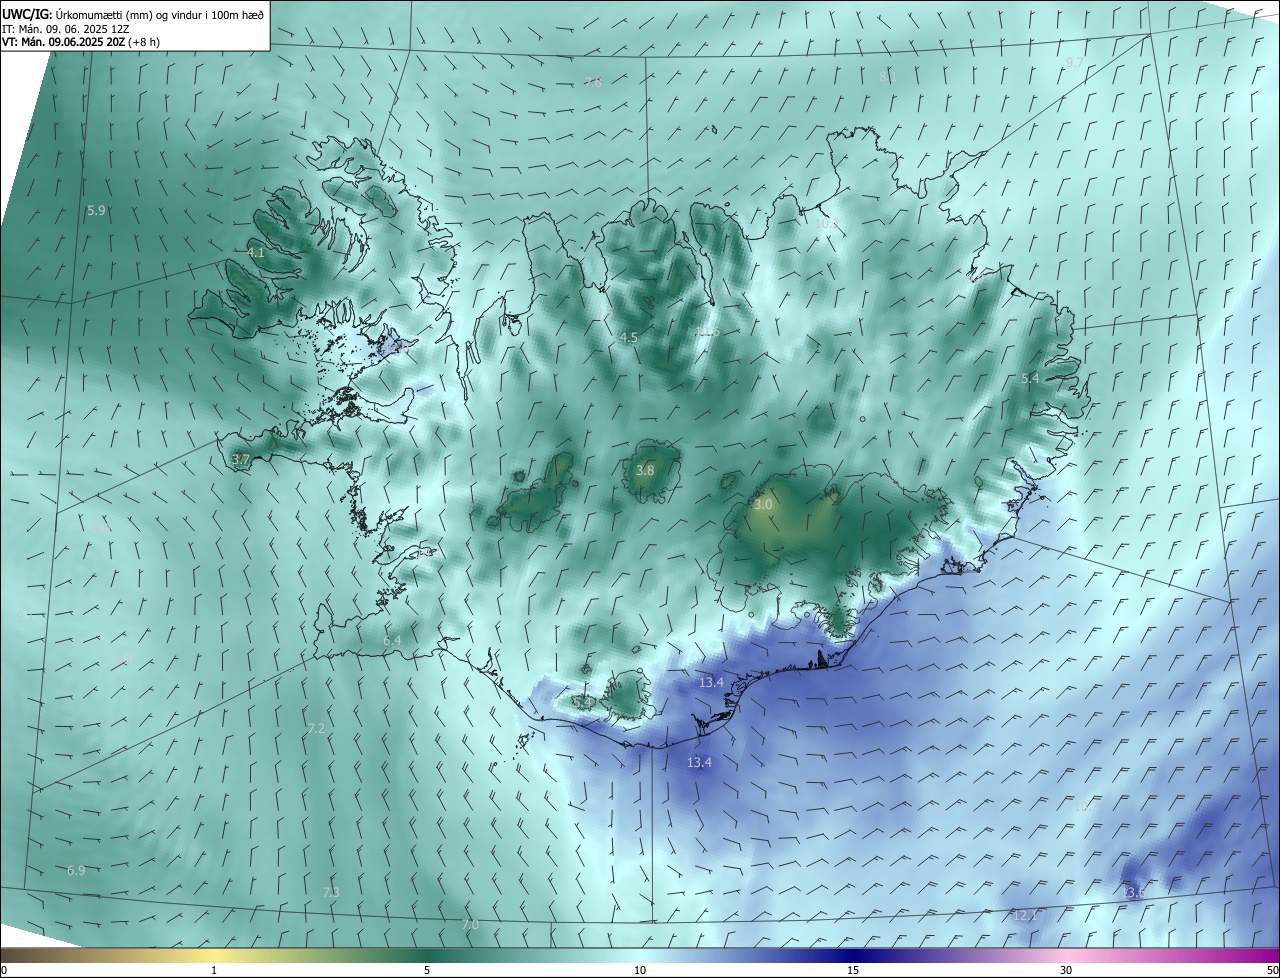Click the map title 'UWC/IG: Úrkomumætti (mm) og vindur' line
1280x978 pixels.
(x=133, y=15)
